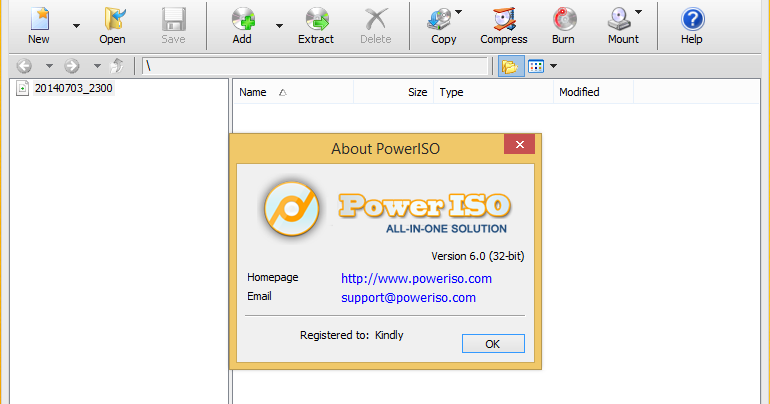Expand the view mode dropdown arrow
Viewport: 770px width, 404px height.
pos(553,66)
